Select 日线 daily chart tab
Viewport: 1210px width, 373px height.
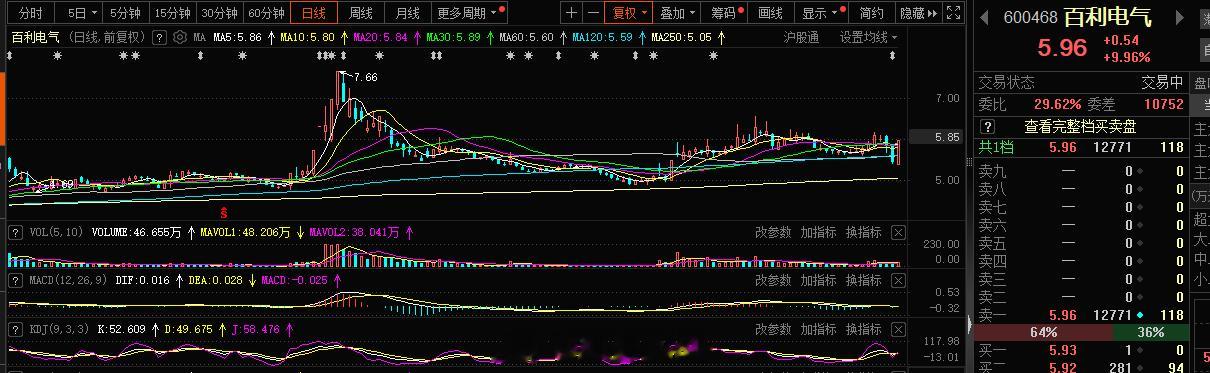pyautogui.click(x=314, y=13)
